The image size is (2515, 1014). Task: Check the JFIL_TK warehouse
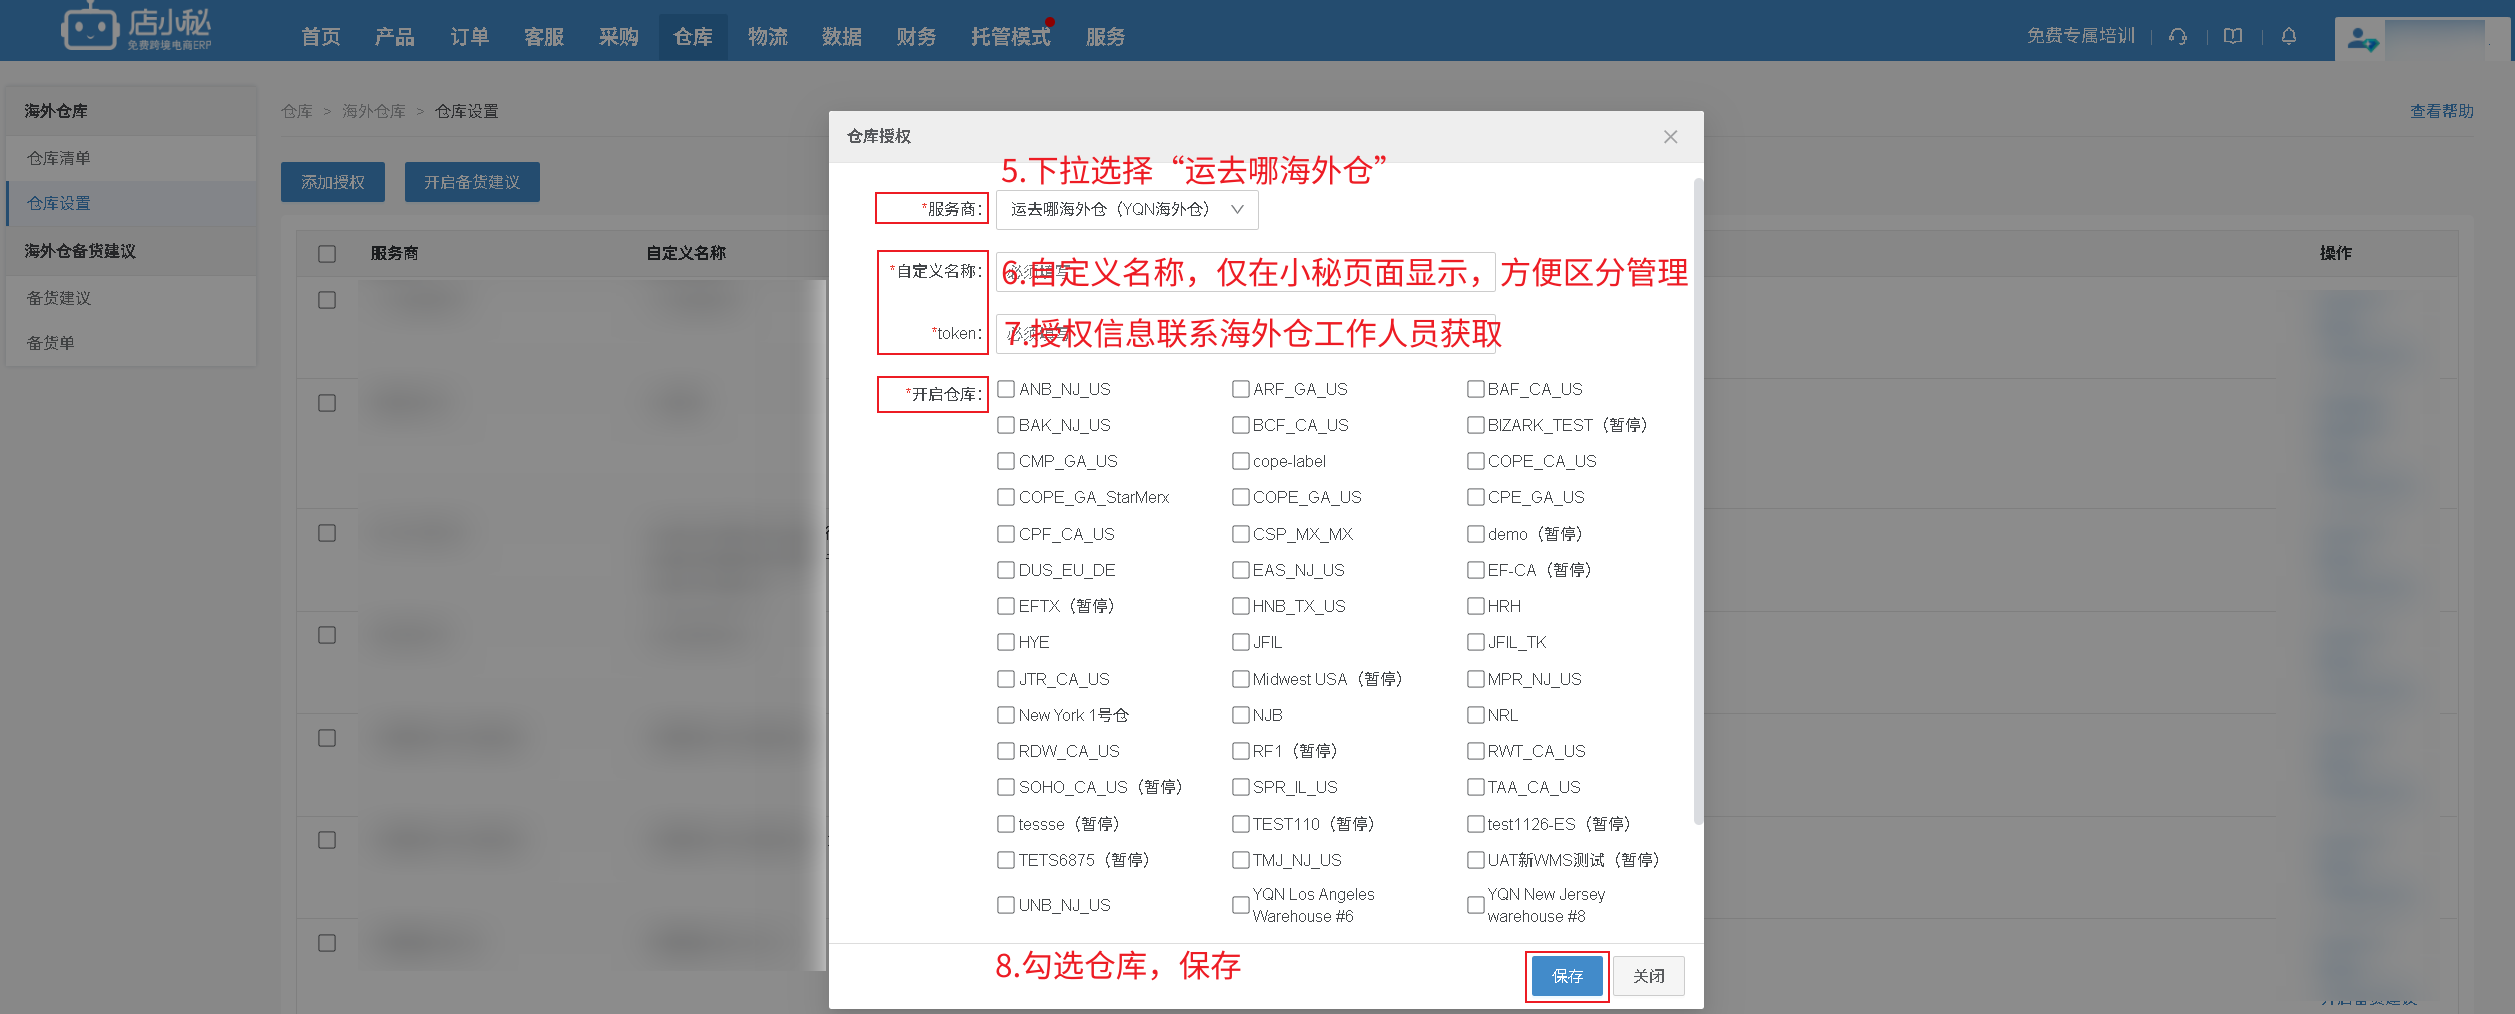click(x=1475, y=642)
